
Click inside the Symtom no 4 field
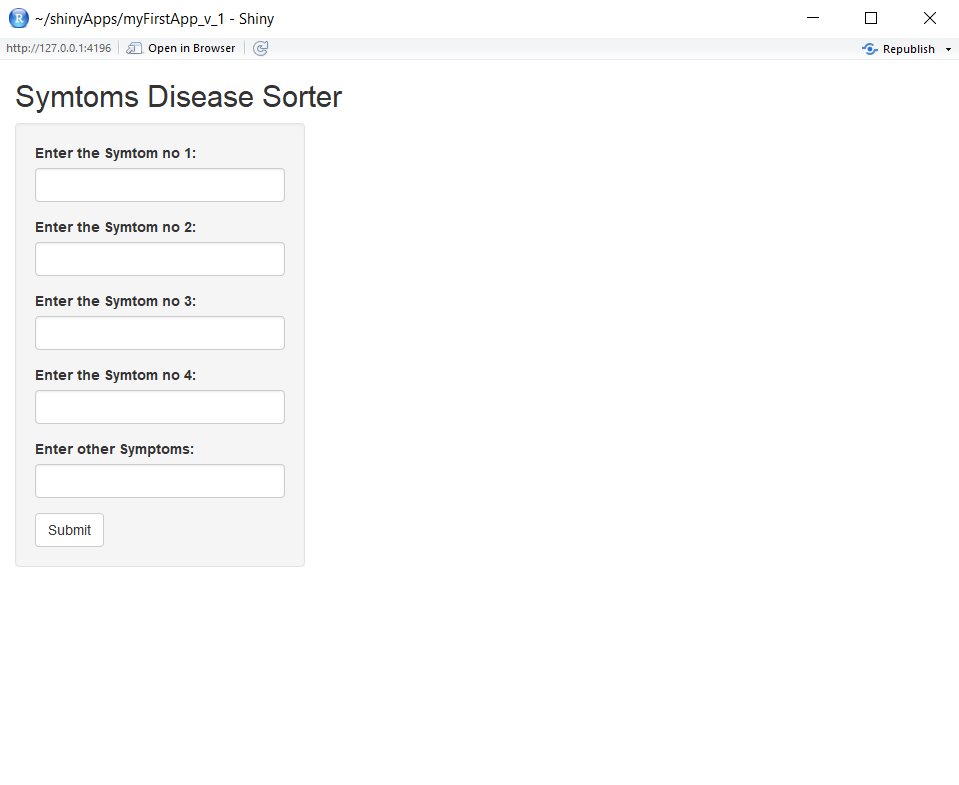click(160, 407)
